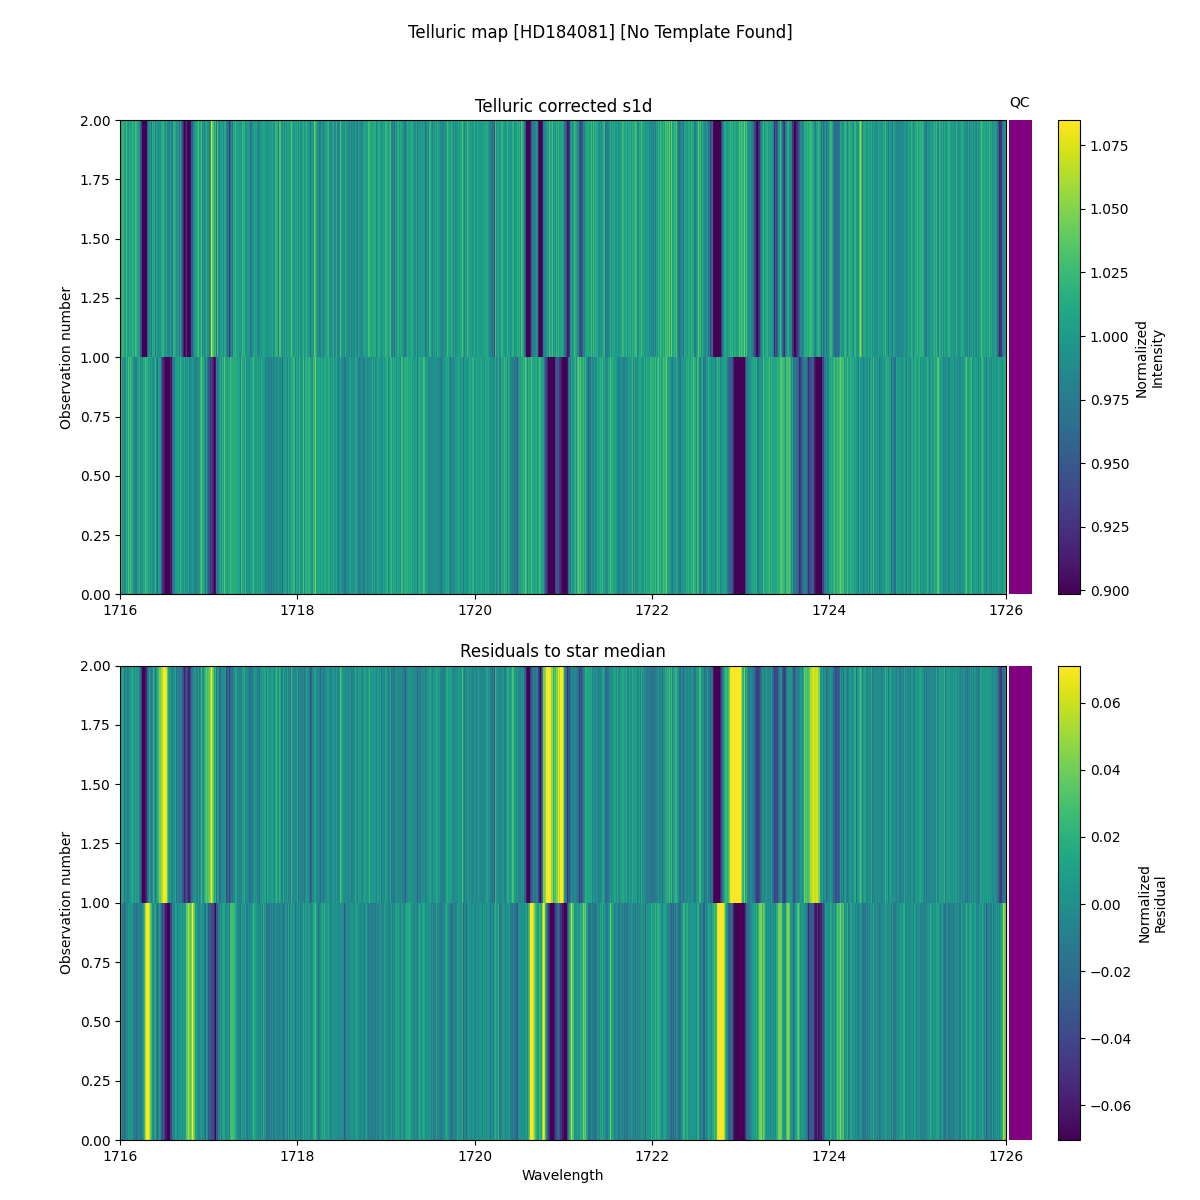Click the 1.075 tick on the intensity colorbar
1200x1200 pixels.
(1111, 146)
